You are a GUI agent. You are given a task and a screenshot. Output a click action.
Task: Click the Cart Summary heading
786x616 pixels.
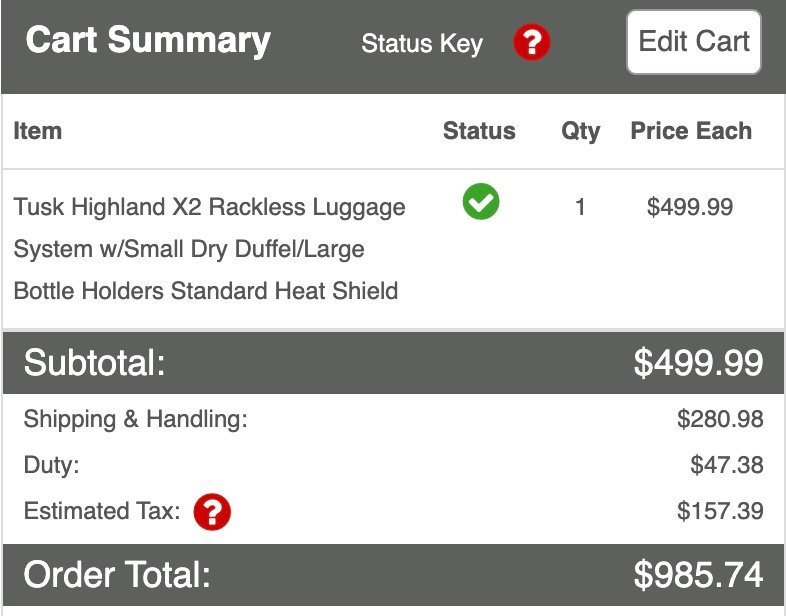tap(148, 40)
